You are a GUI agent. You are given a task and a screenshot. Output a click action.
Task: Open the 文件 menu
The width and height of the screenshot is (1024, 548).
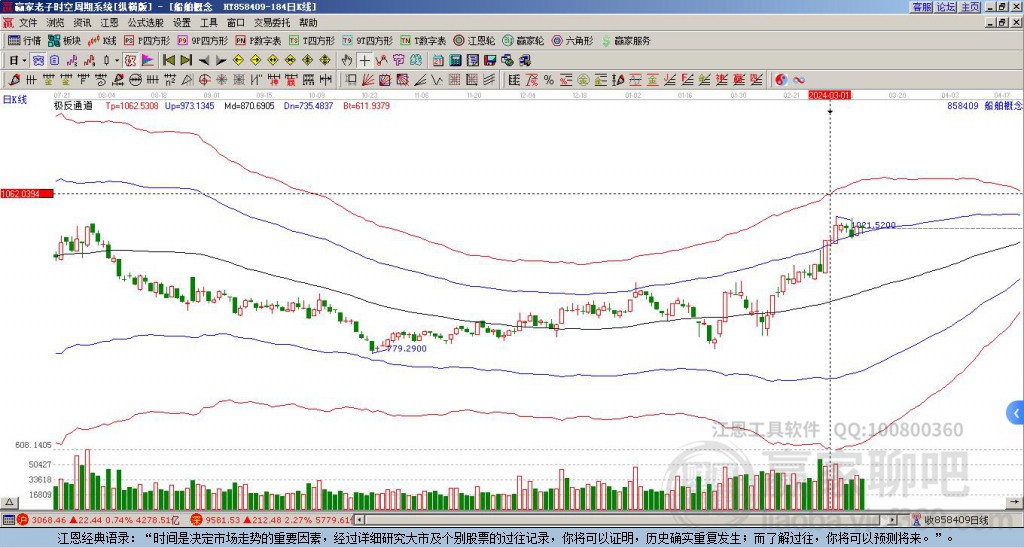[x=27, y=23]
